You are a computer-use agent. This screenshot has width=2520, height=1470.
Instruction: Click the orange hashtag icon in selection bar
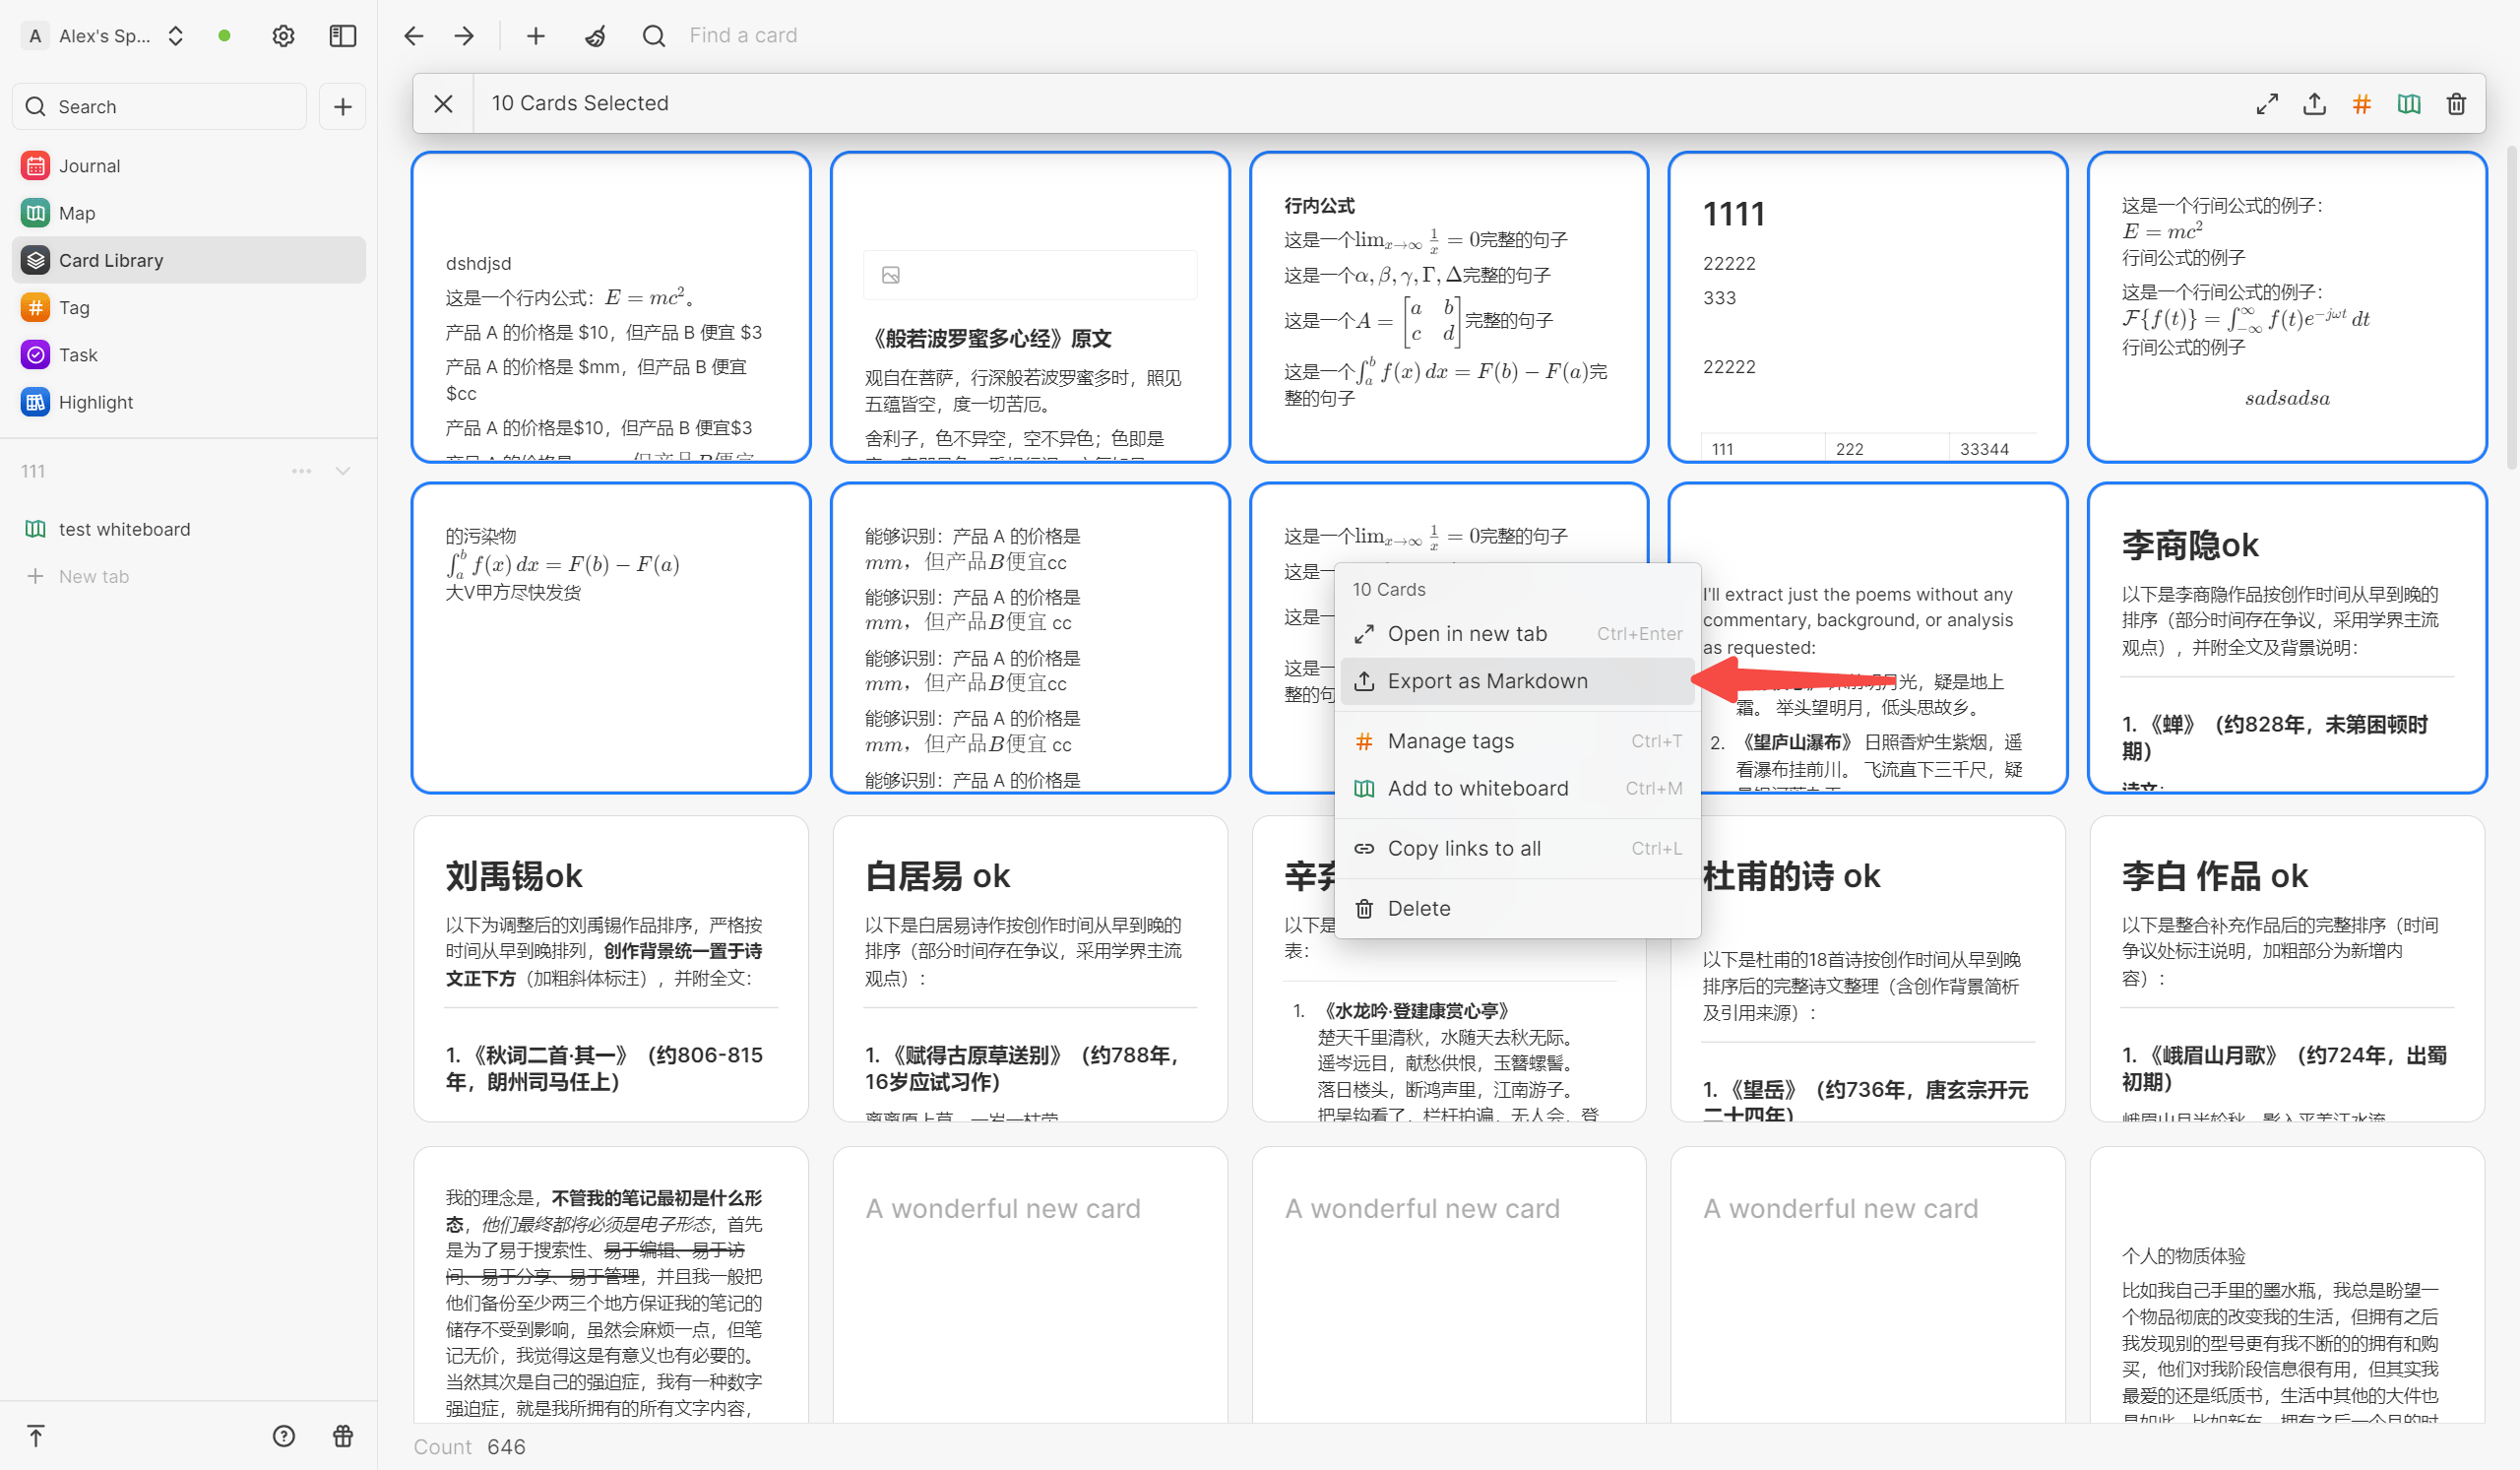(x=2361, y=103)
